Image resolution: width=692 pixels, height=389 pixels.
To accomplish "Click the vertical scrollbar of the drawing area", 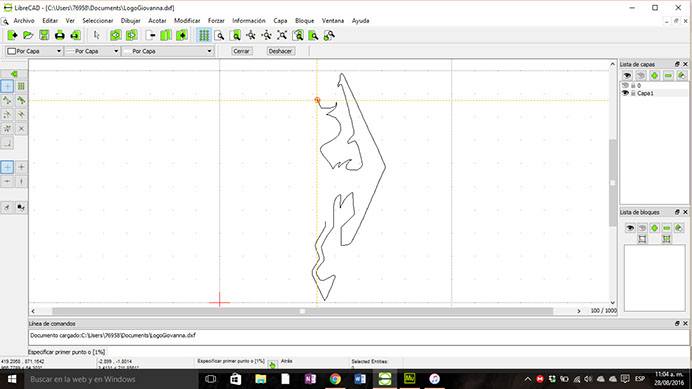I will [613, 182].
